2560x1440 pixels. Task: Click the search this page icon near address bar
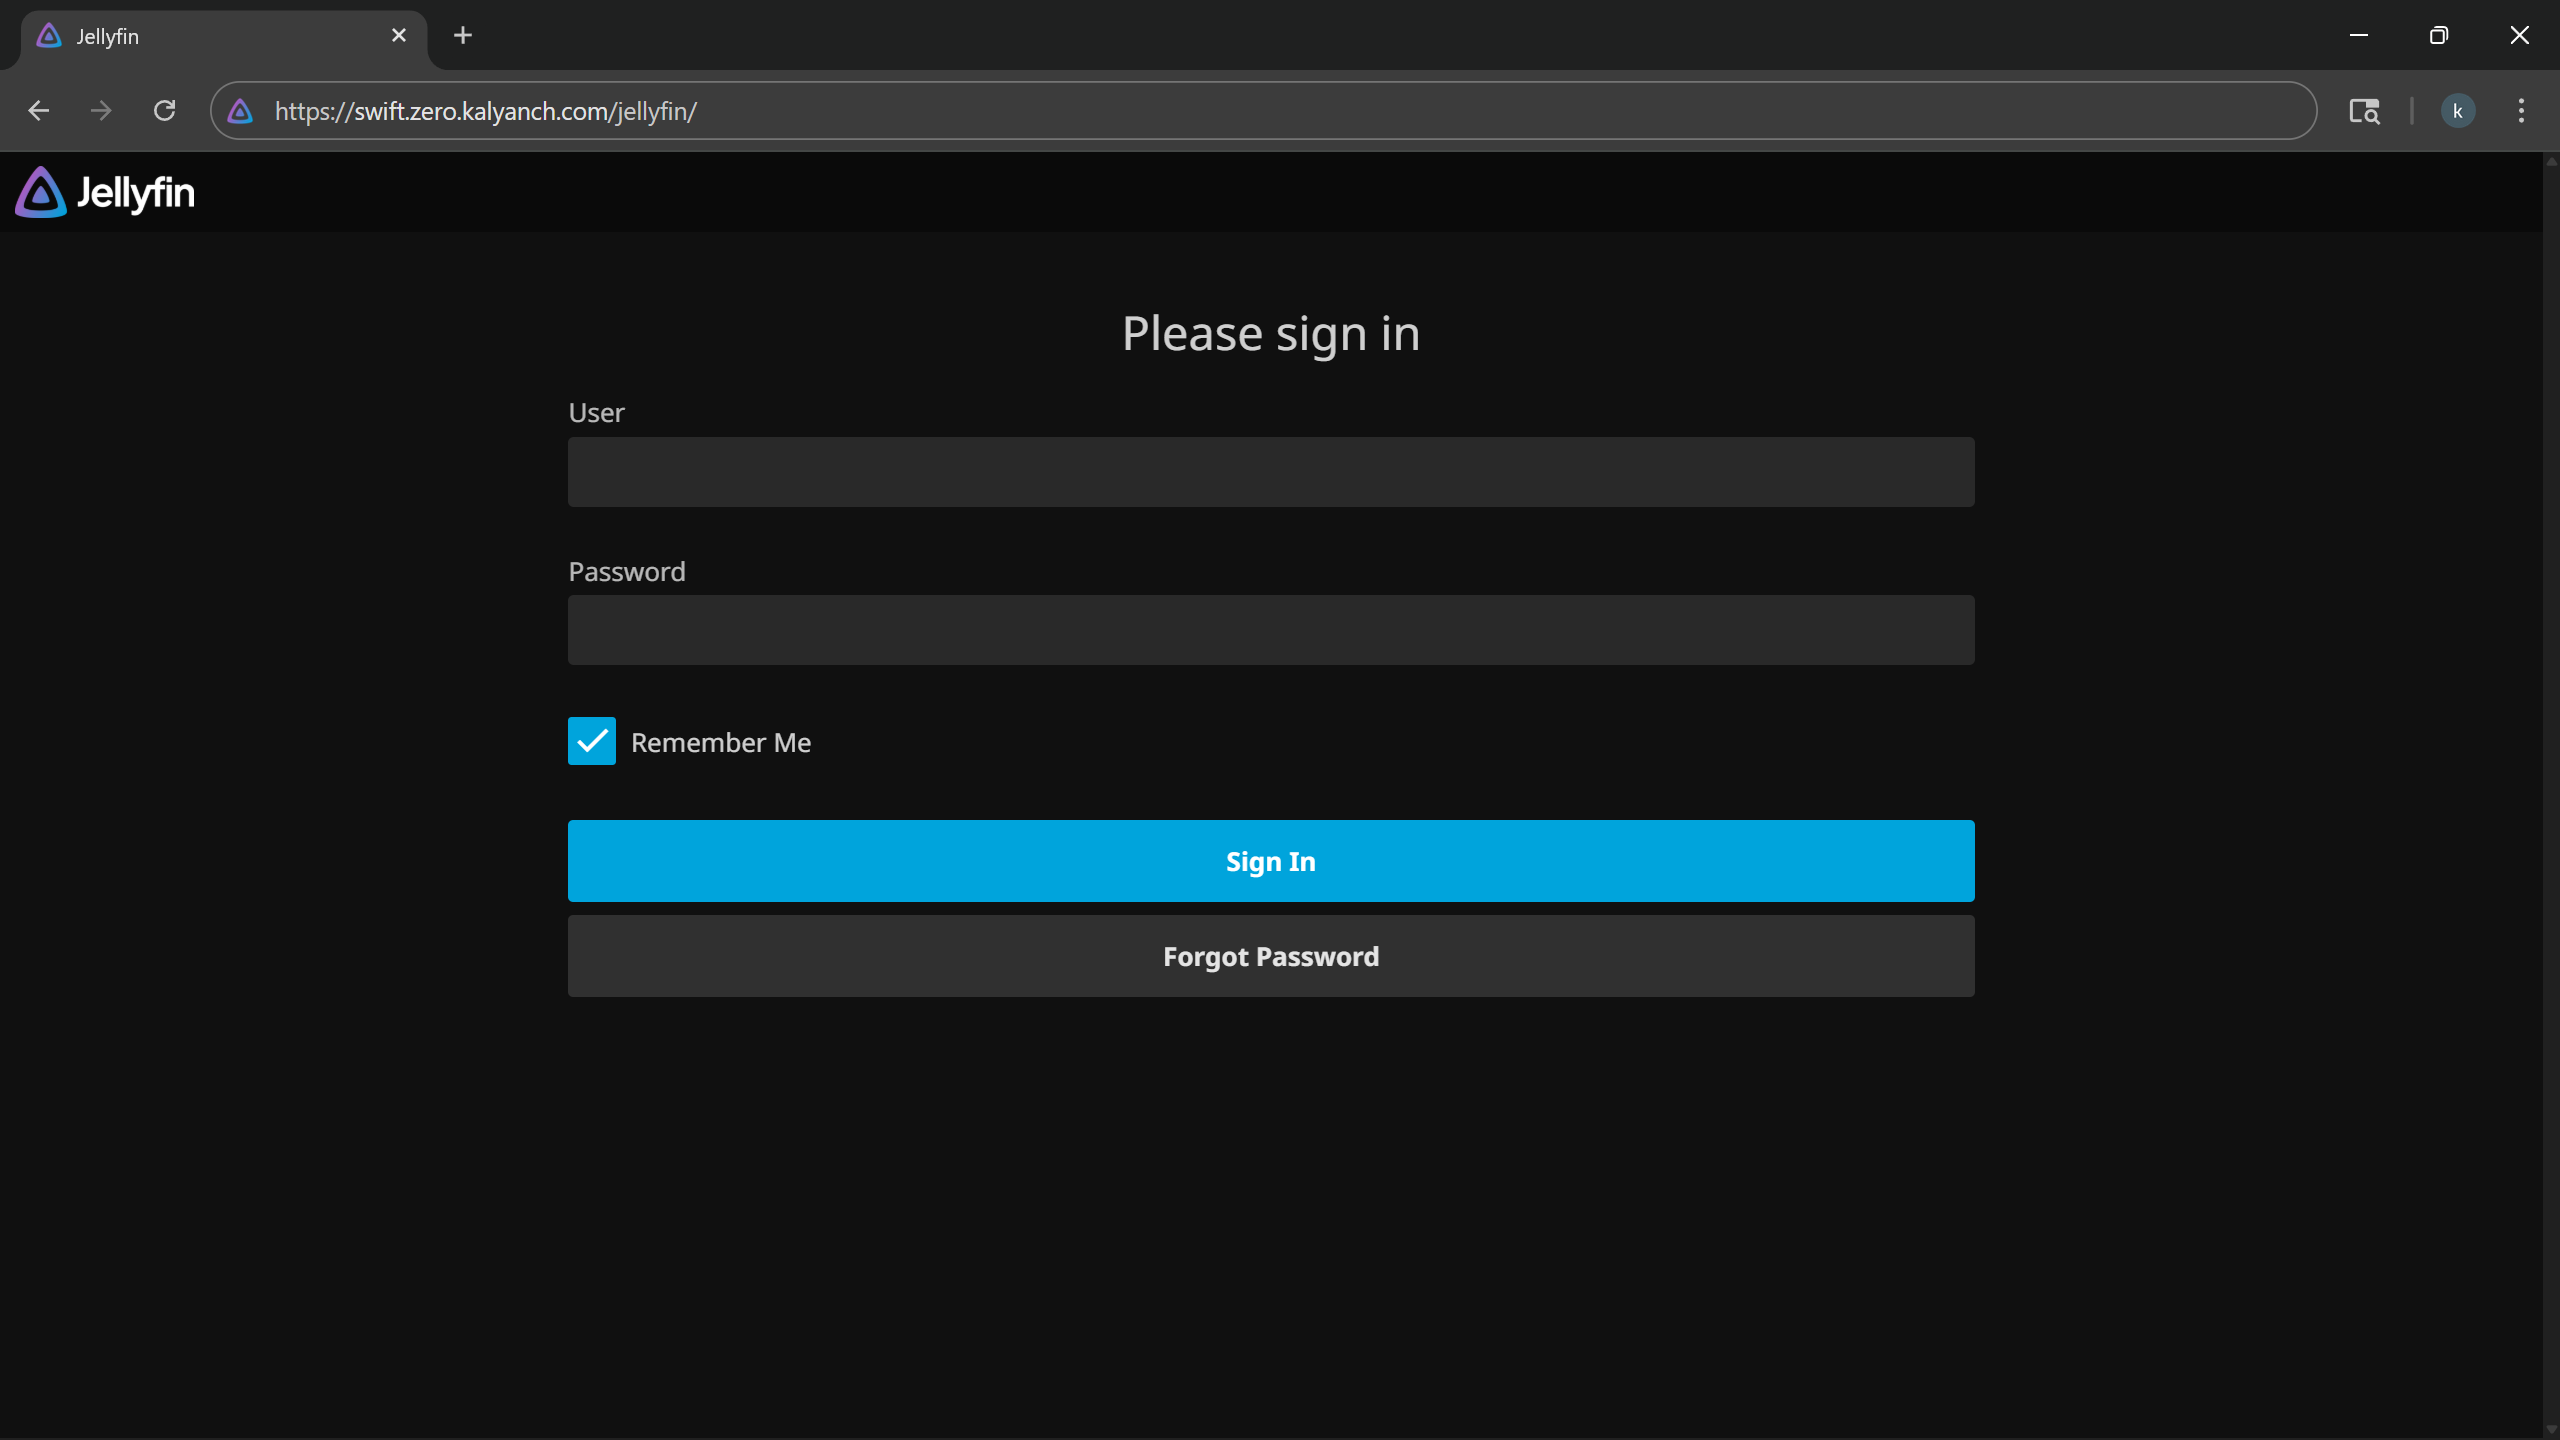[2365, 110]
